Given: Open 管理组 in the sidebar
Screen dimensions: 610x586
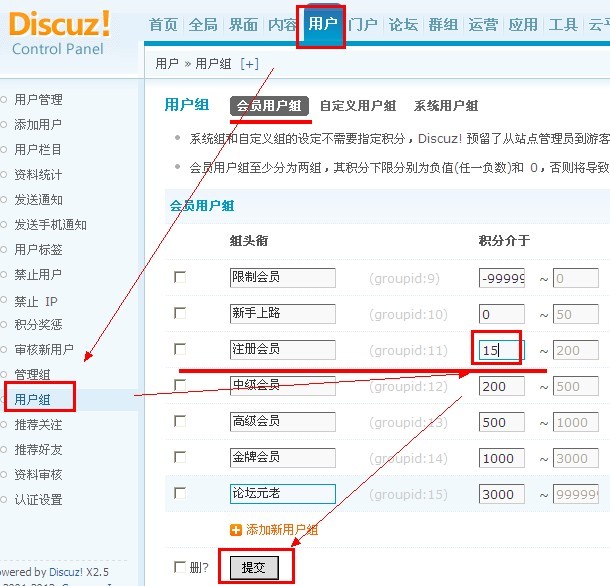Looking at the screenshot, I should pos(32,374).
